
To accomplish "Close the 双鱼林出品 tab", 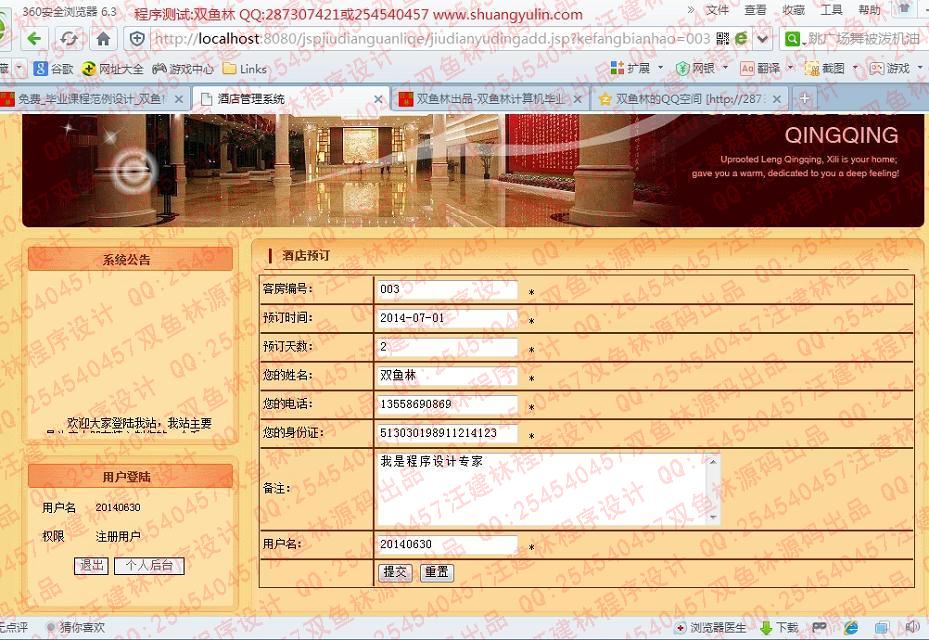I will (578, 99).
